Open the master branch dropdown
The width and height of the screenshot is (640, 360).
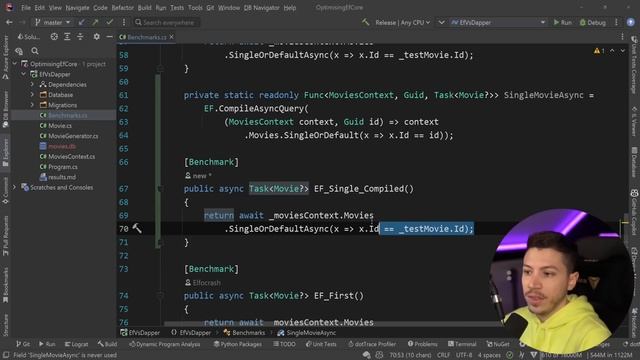click(x=53, y=22)
